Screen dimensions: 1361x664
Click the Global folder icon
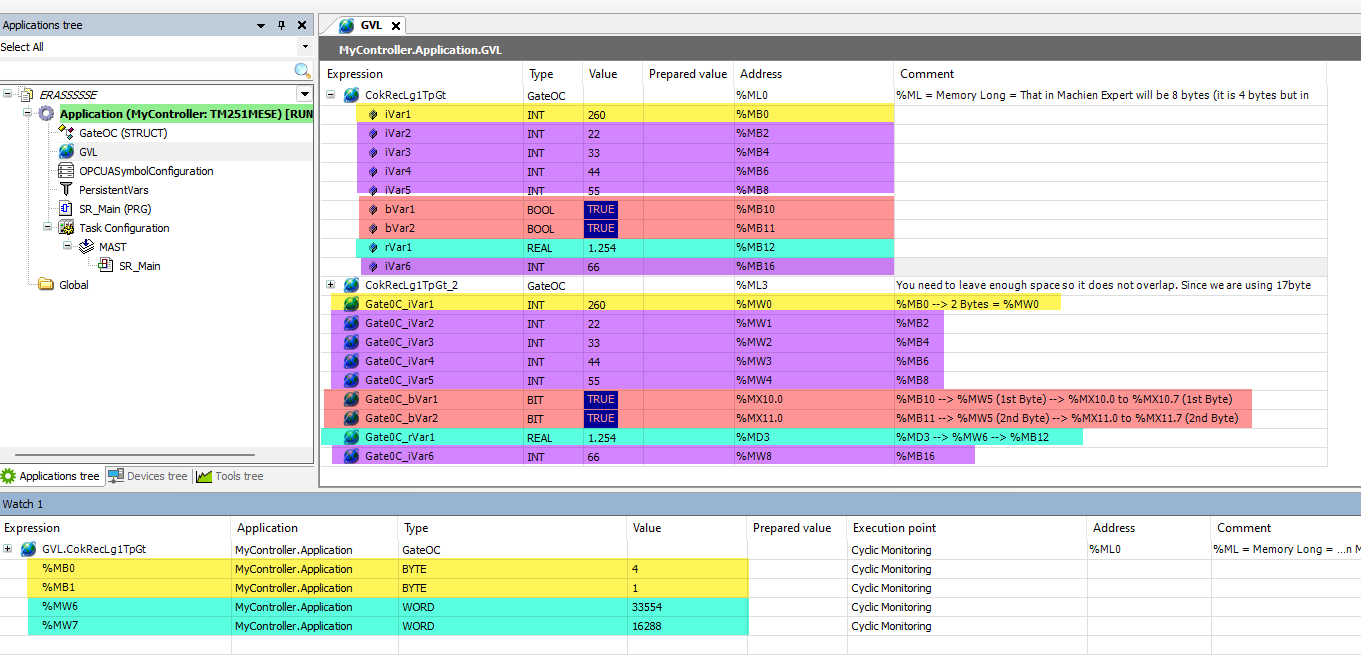46,284
